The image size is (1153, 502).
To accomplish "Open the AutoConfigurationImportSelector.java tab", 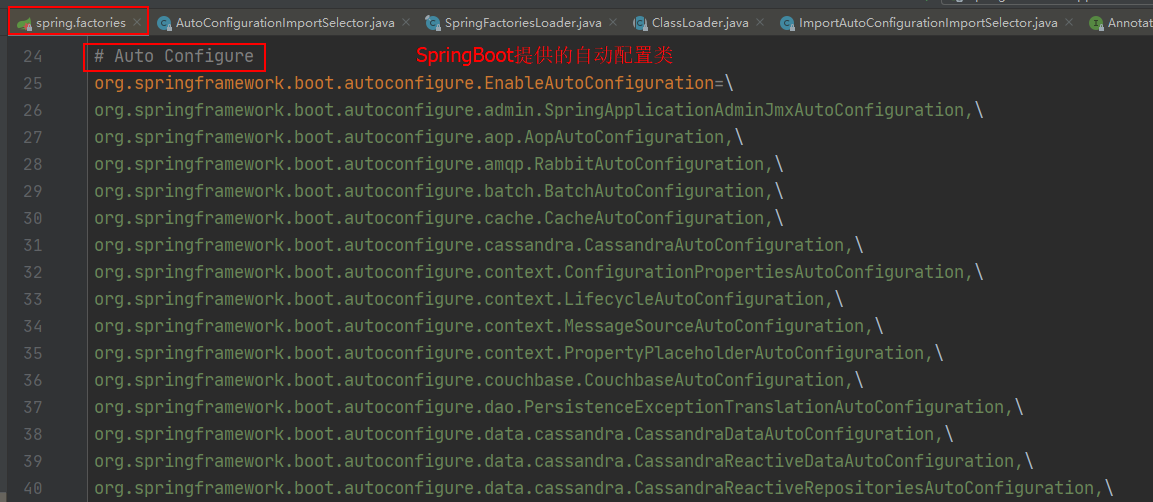I will [285, 23].
